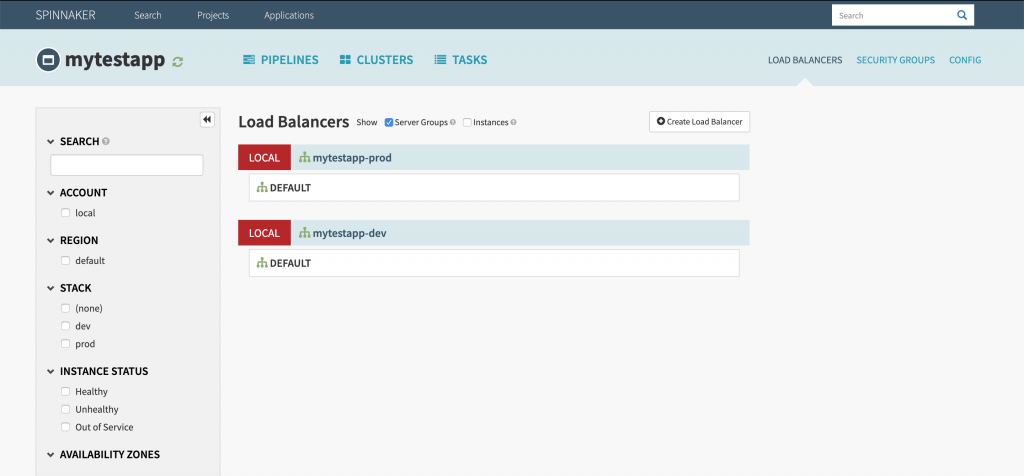Open the SECURITY GROUPS link
Screen dimensions: 1024x476
(895, 60)
